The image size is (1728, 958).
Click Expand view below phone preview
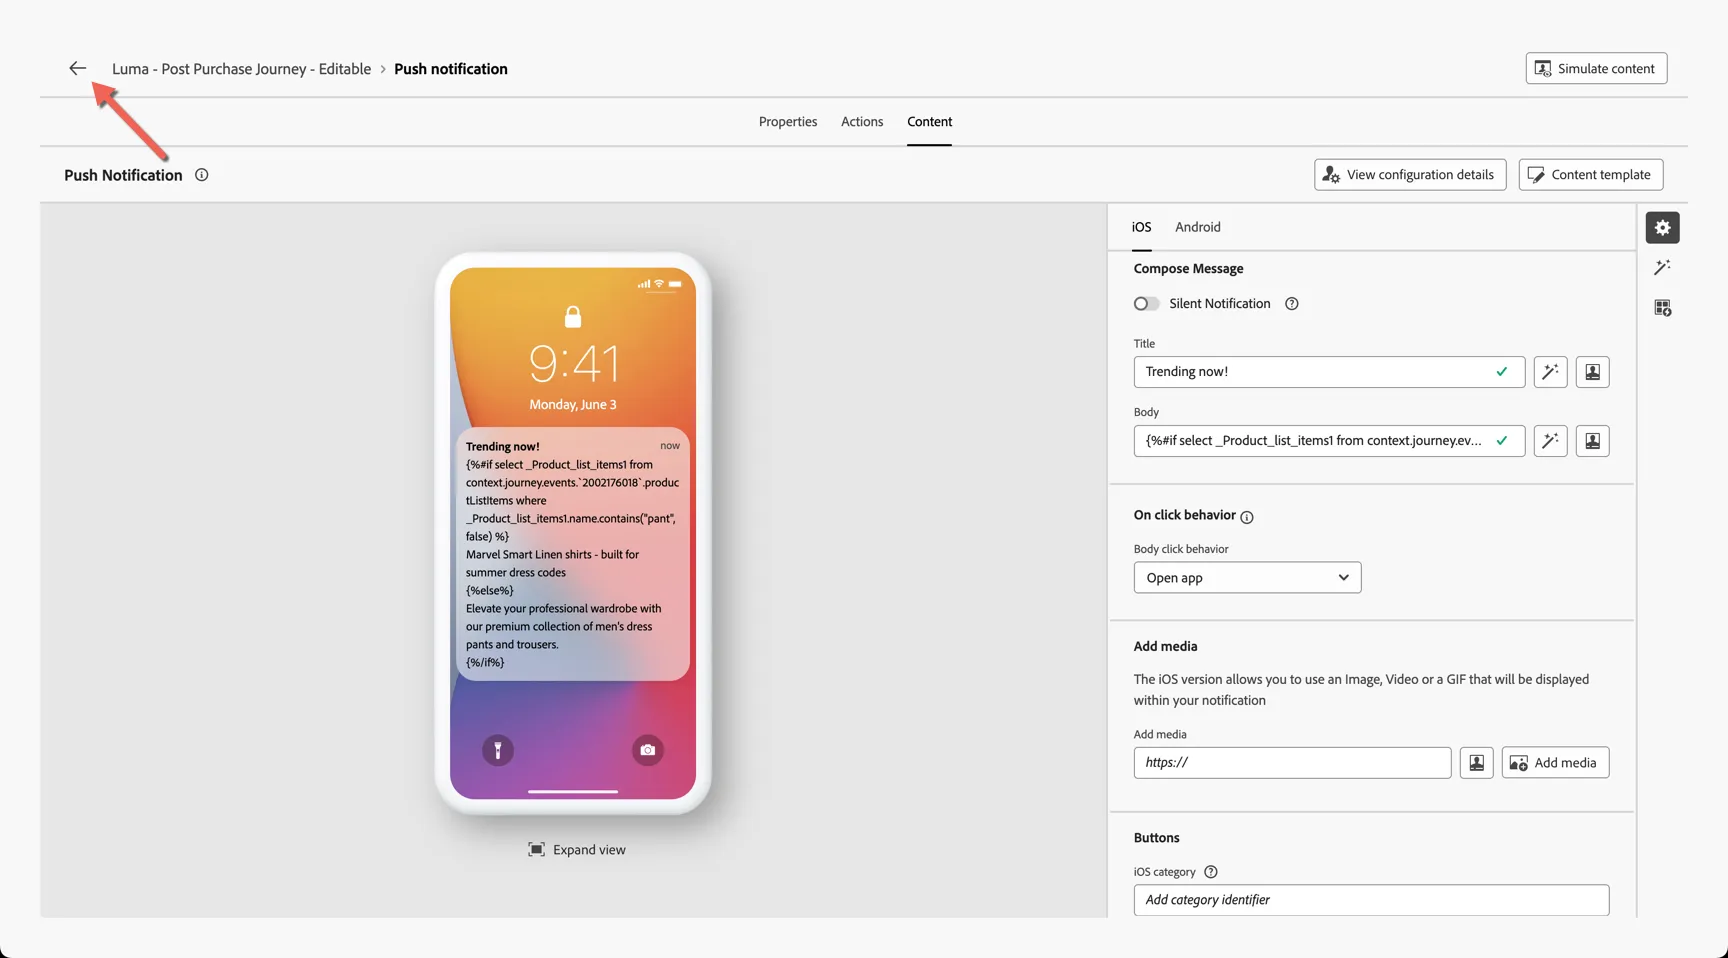(x=577, y=850)
